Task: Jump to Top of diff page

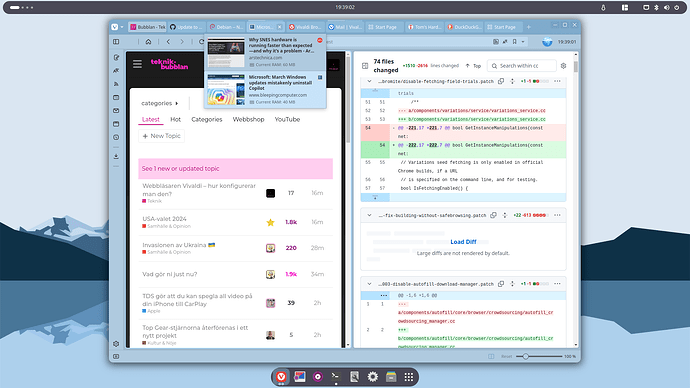Action: coord(473,66)
